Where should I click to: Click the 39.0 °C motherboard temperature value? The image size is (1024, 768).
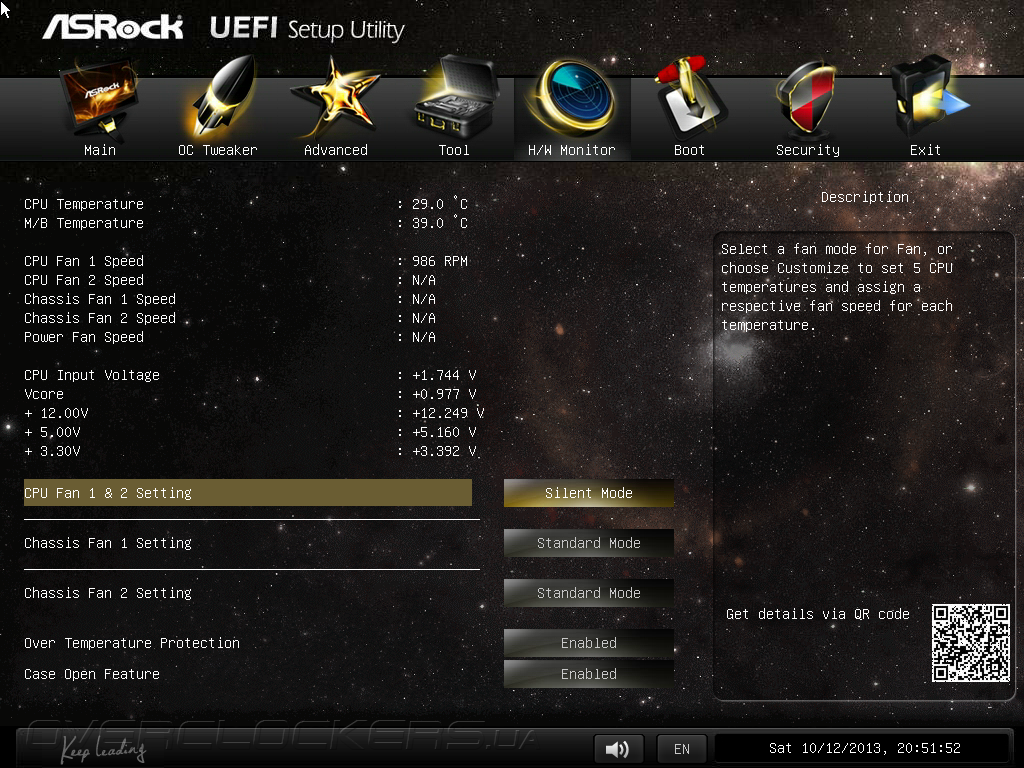point(440,223)
